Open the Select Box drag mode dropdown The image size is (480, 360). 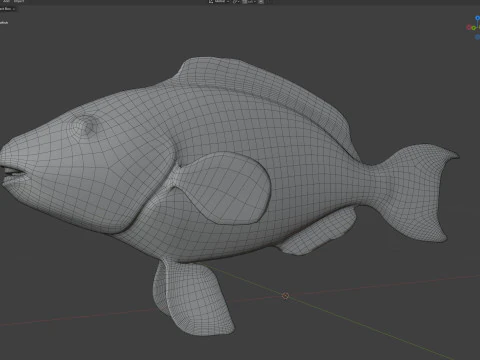coord(7,9)
